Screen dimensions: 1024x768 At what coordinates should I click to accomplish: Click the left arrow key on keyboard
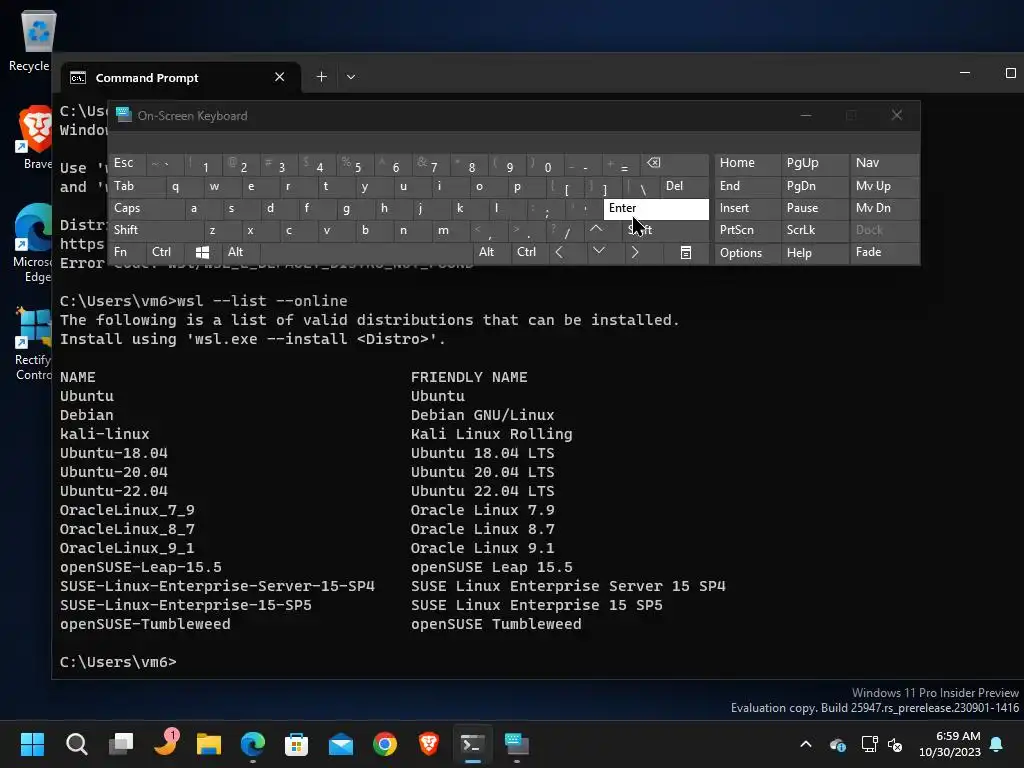[559, 252]
